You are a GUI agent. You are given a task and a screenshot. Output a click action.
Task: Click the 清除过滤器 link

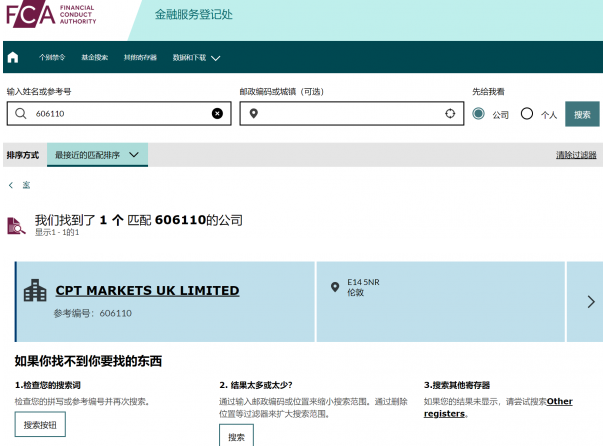[x=576, y=155]
